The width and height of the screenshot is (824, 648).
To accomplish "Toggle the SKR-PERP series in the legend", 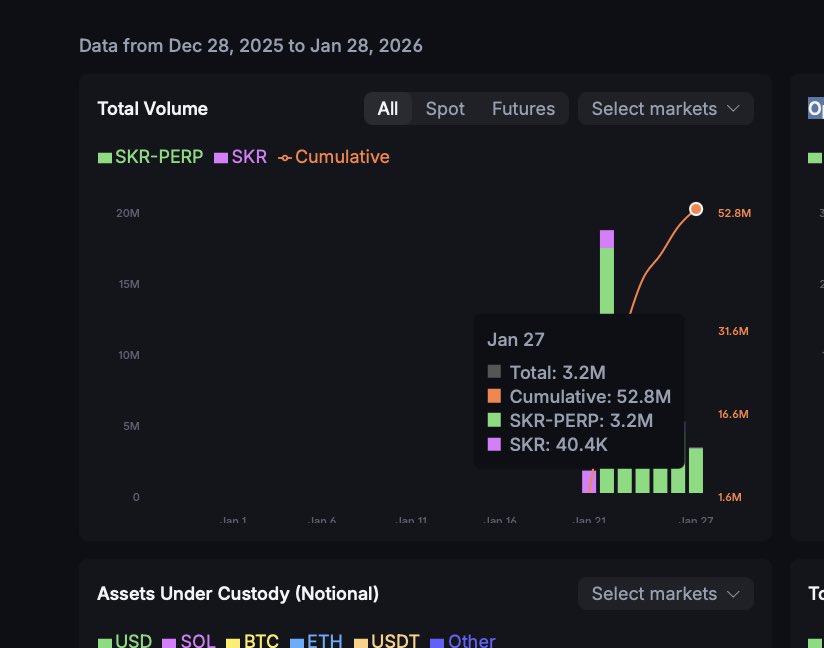I will (x=150, y=157).
